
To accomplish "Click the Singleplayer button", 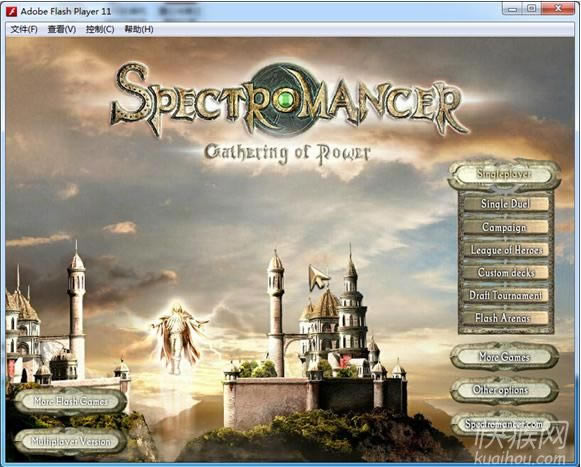I will pos(504,174).
